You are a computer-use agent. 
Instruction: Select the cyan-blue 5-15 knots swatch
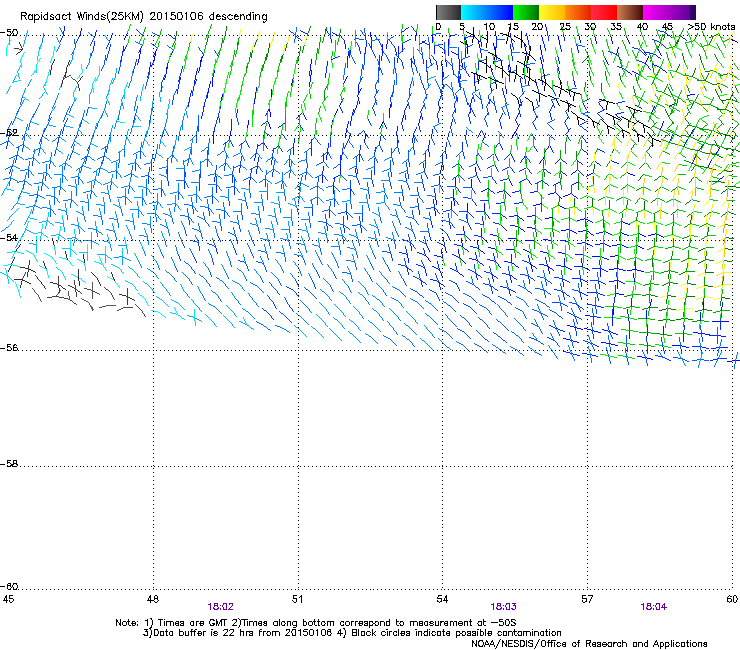tap(487, 12)
